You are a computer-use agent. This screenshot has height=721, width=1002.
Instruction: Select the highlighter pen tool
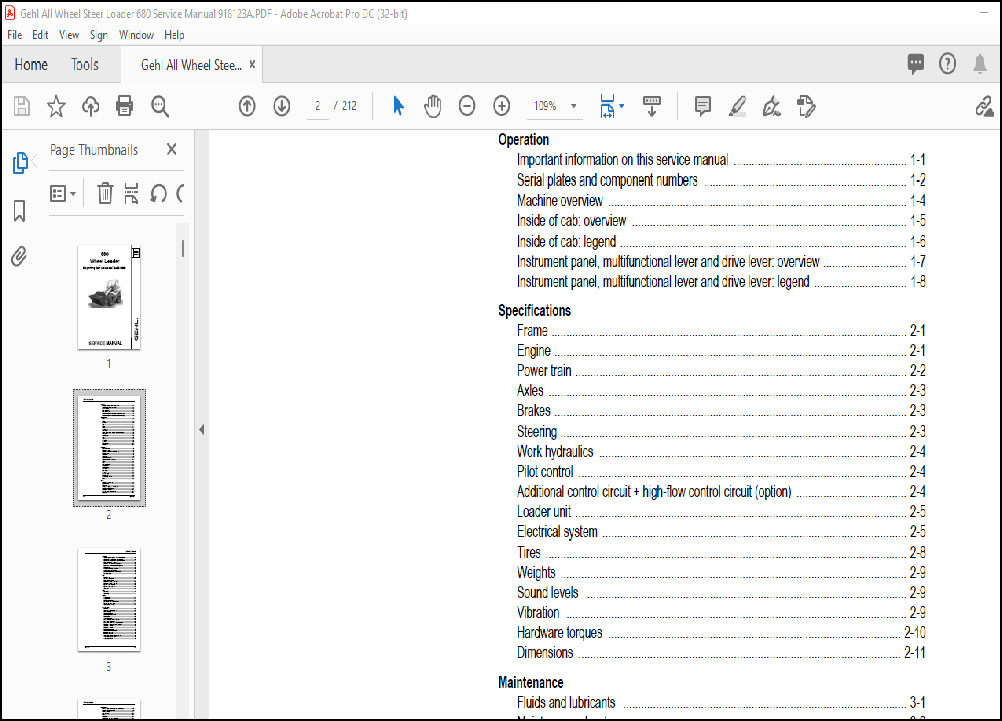click(x=737, y=106)
